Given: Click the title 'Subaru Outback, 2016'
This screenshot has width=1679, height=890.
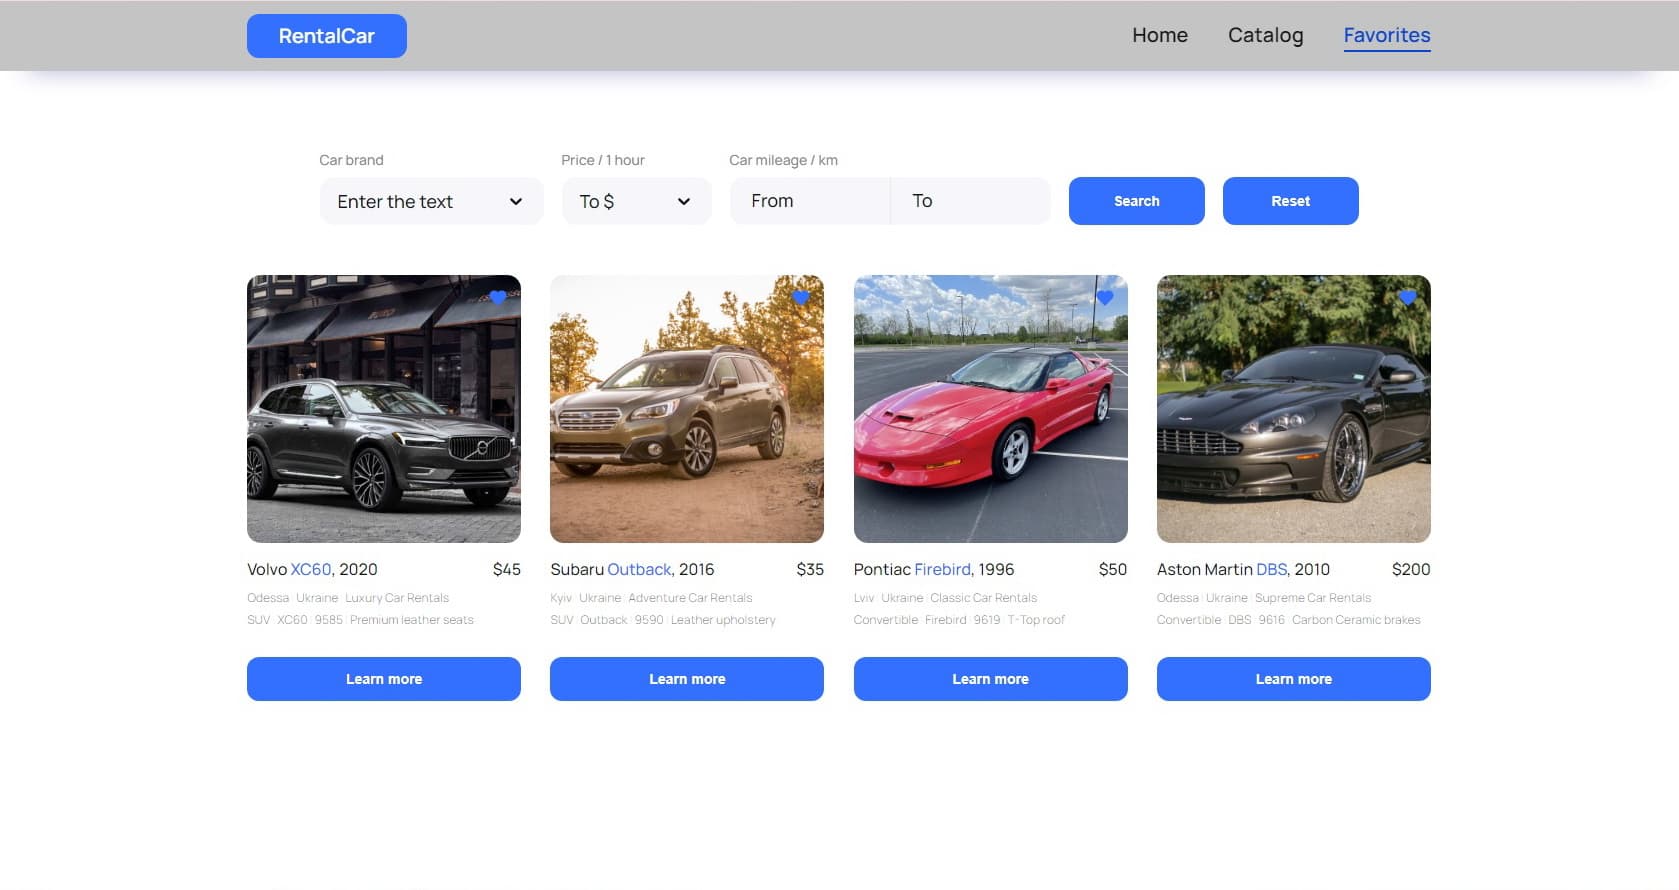Looking at the screenshot, I should point(632,569).
